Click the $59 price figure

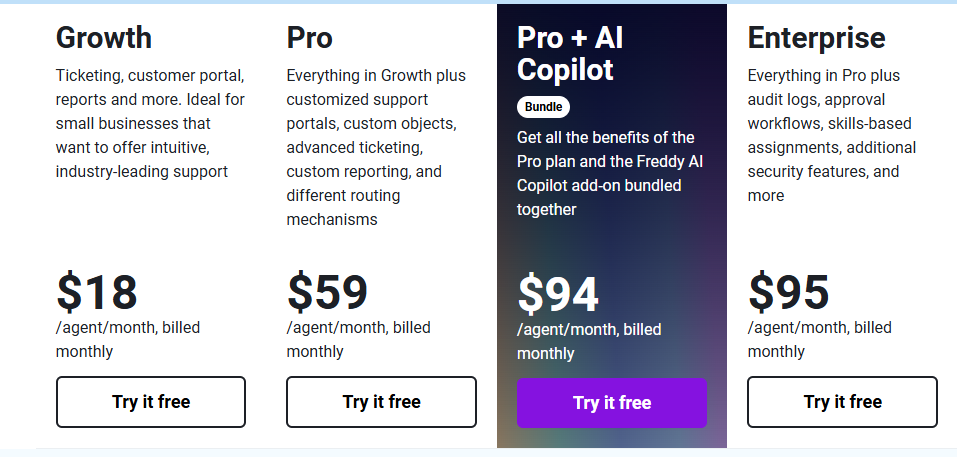(328, 292)
